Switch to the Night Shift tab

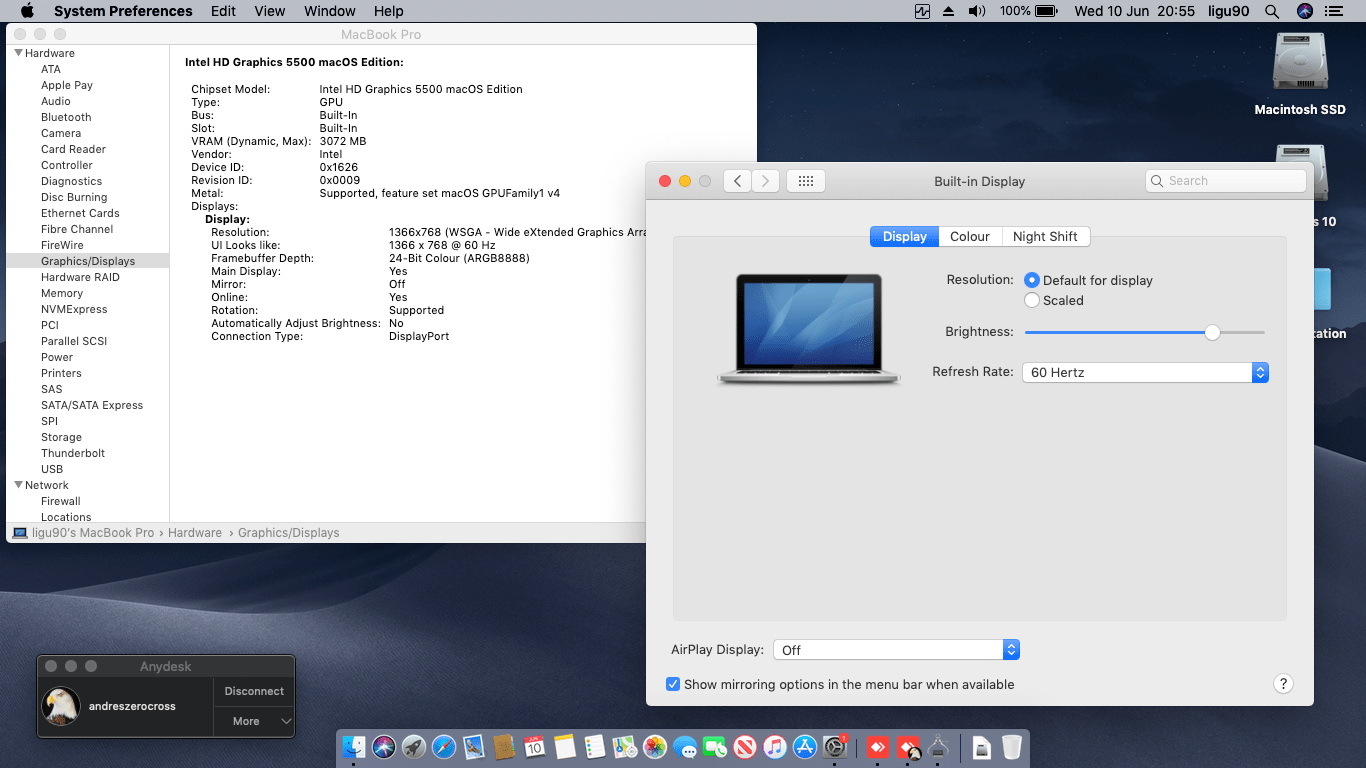tap(1046, 236)
